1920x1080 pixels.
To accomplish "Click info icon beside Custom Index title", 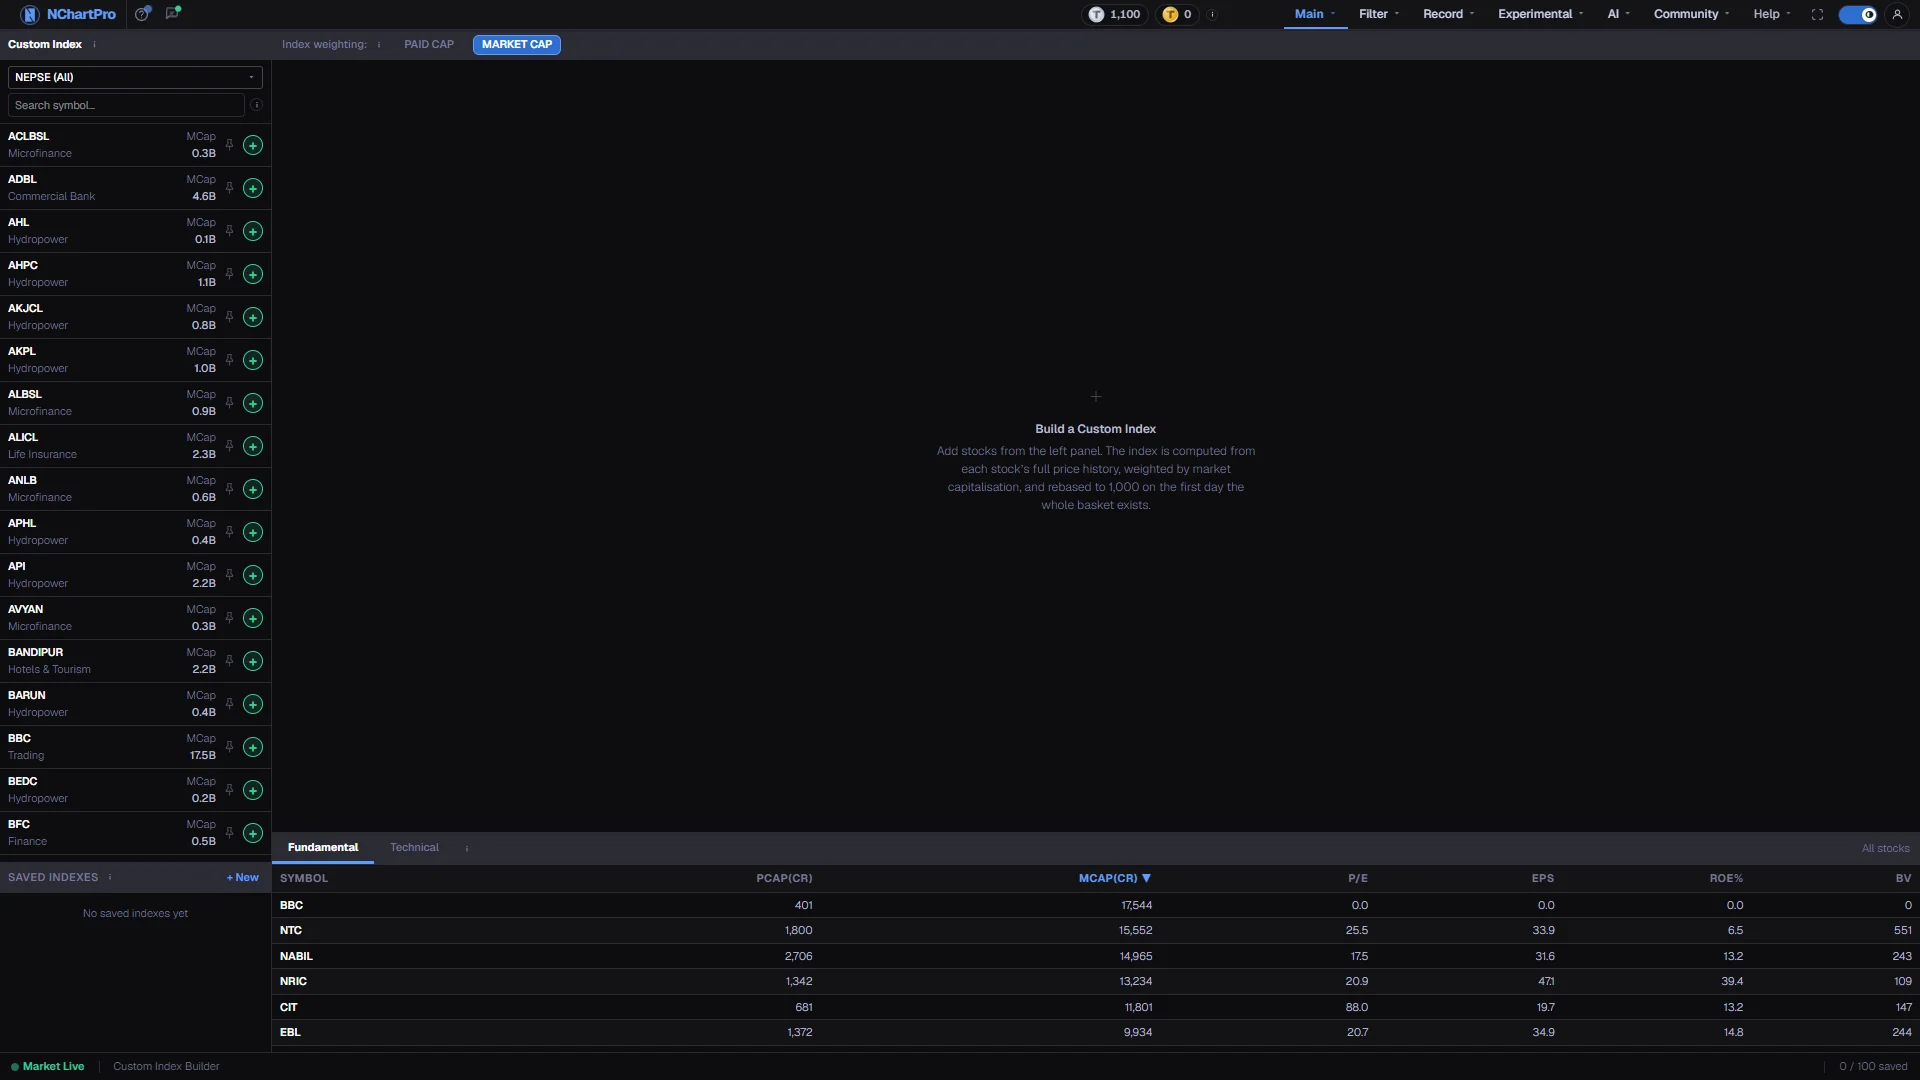I will click(94, 44).
